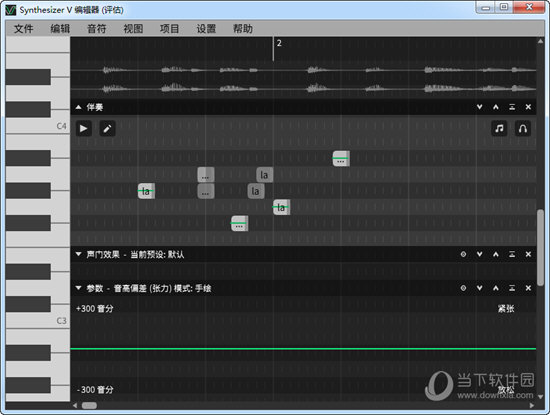Click horizontal scrollbar right arrow

pos(532,405)
